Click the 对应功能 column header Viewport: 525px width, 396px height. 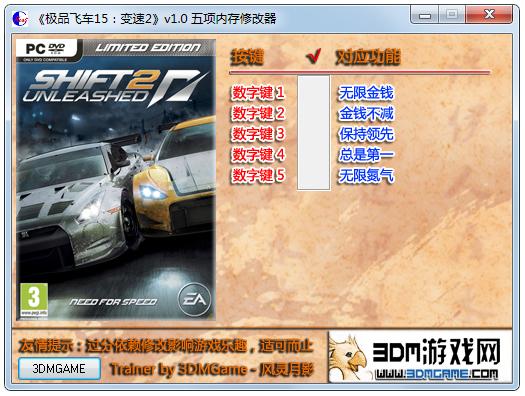[368, 57]
